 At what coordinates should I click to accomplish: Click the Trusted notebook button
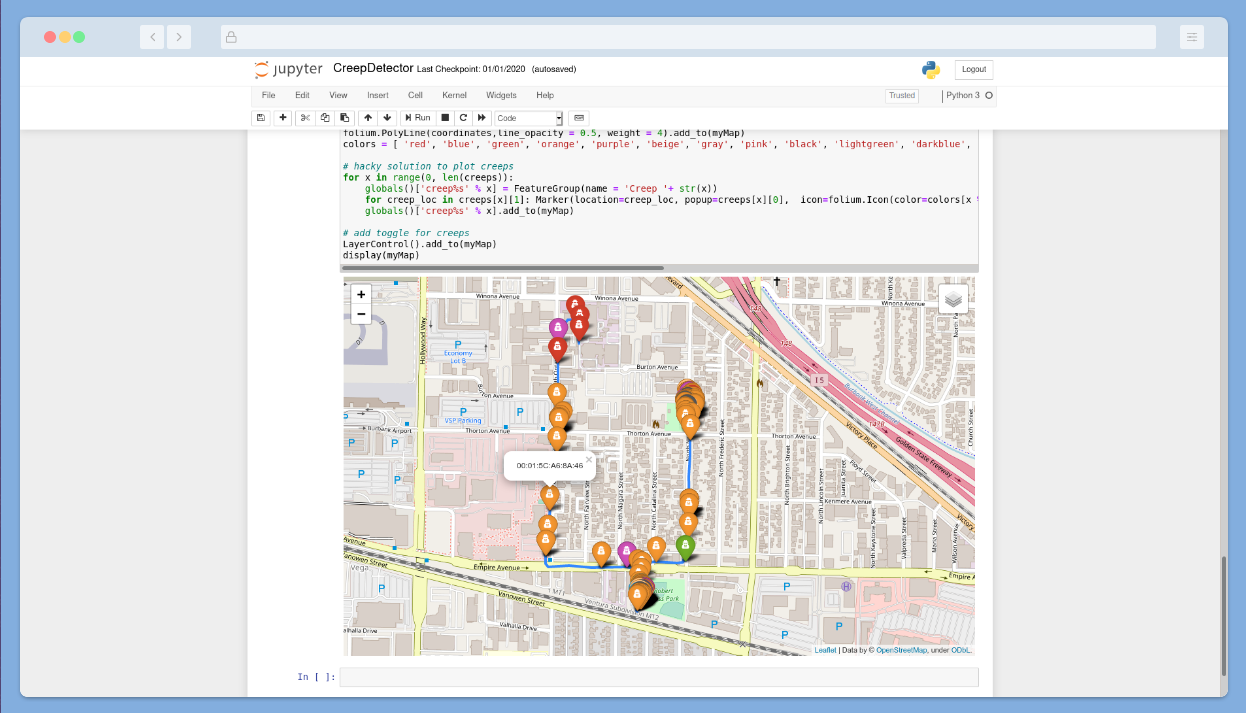[x=901, y=95]
